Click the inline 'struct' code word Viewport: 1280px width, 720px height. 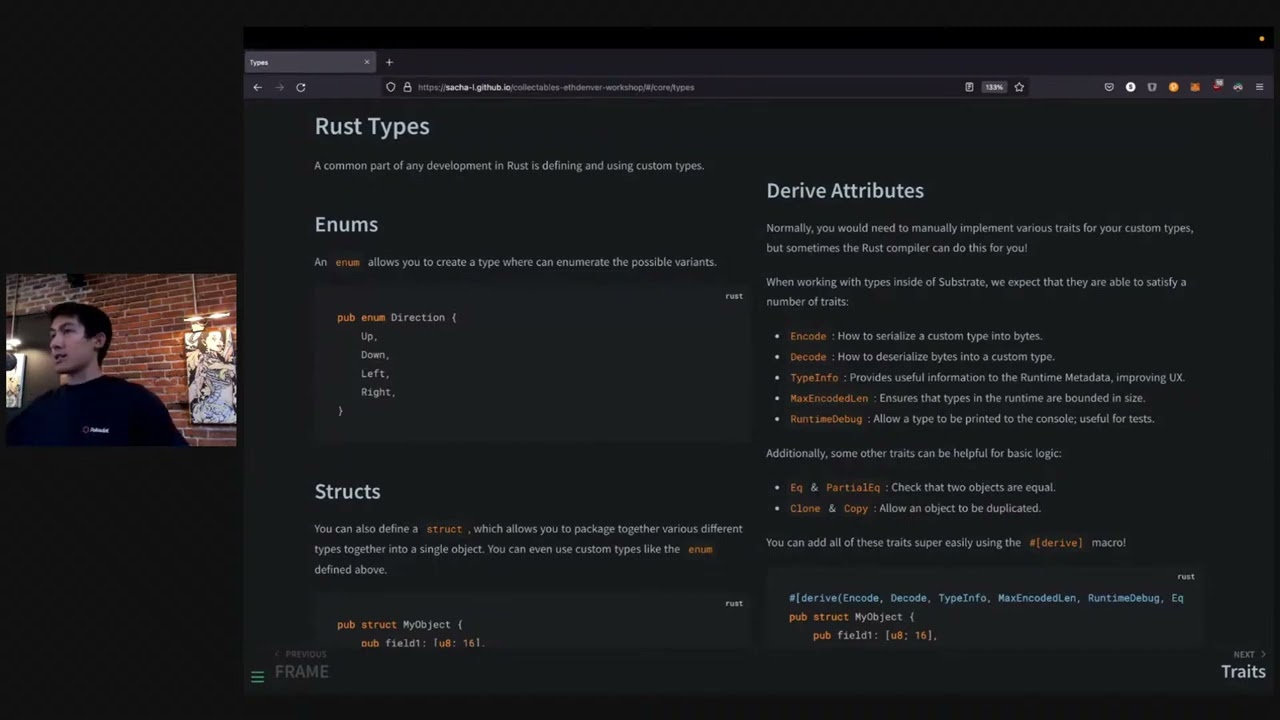[444, 529]
